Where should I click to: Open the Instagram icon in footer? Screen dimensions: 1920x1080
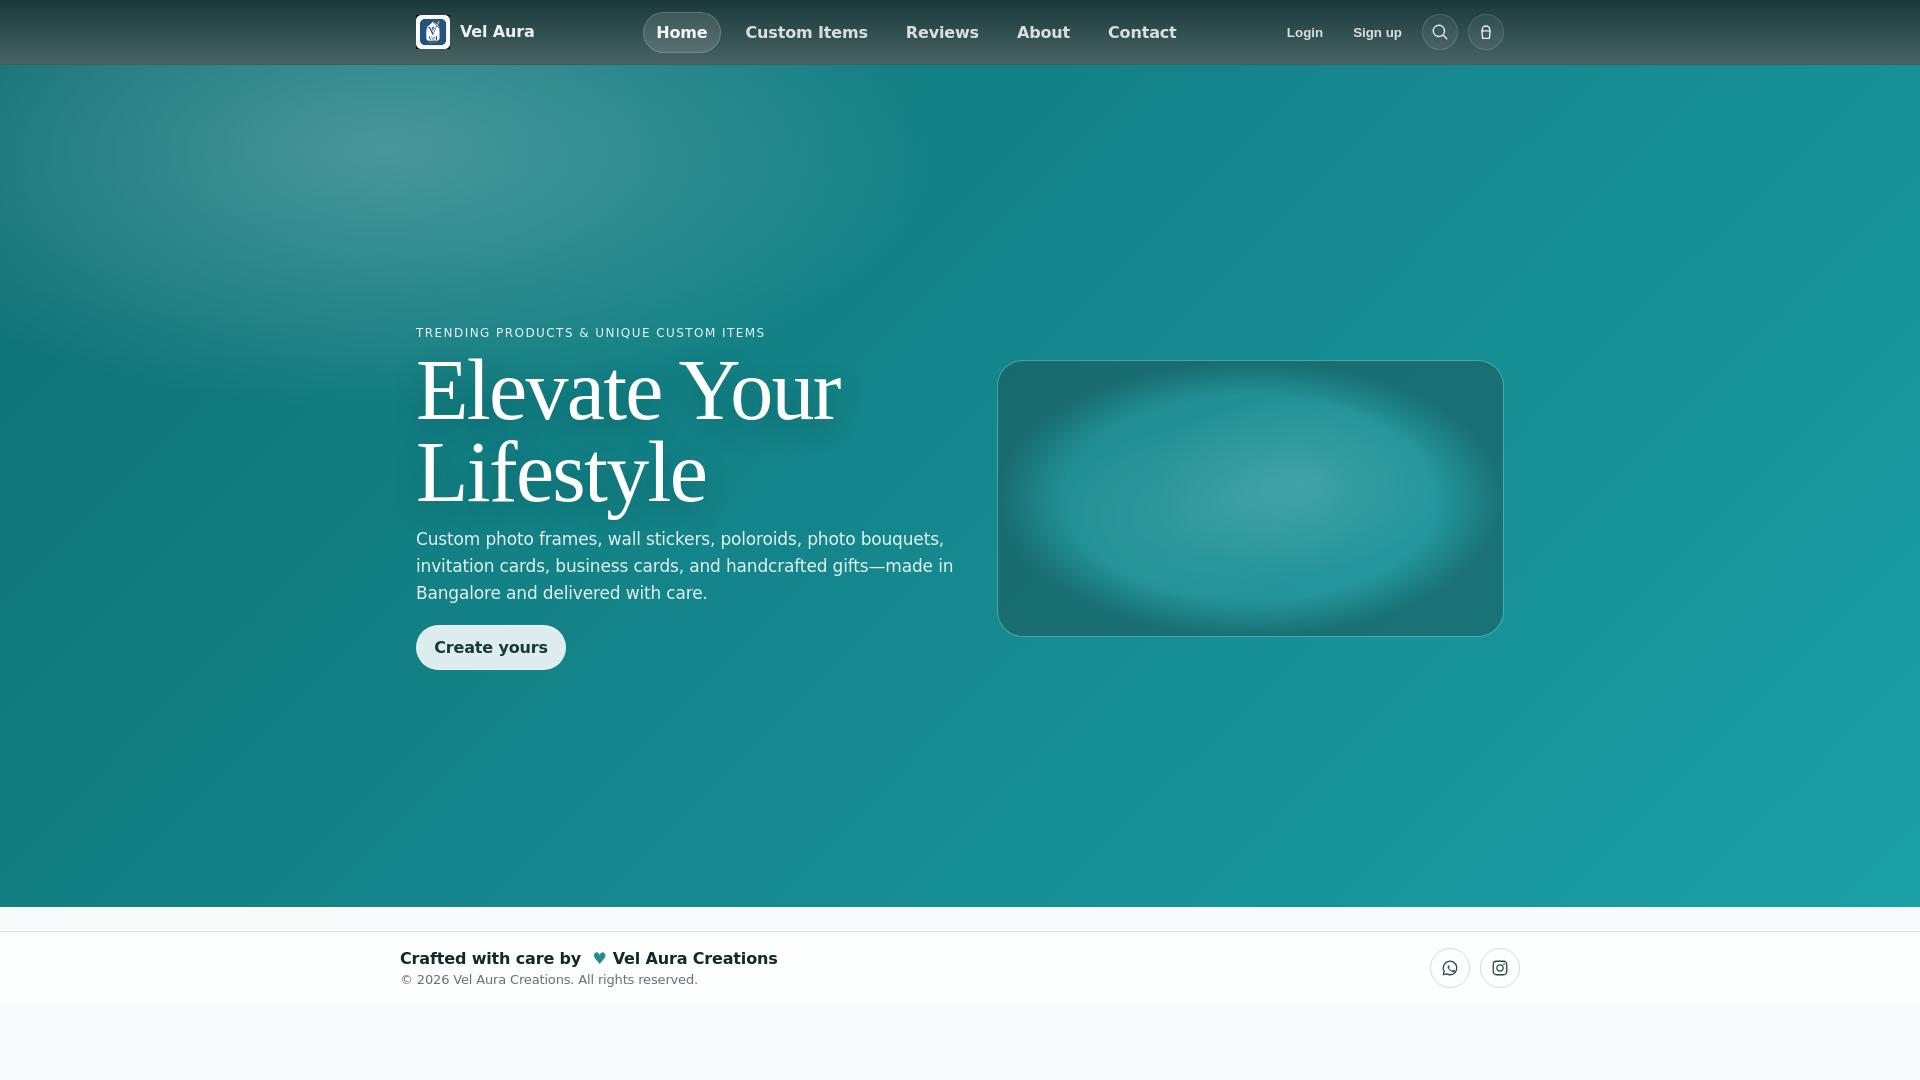tap(1500, 968)
